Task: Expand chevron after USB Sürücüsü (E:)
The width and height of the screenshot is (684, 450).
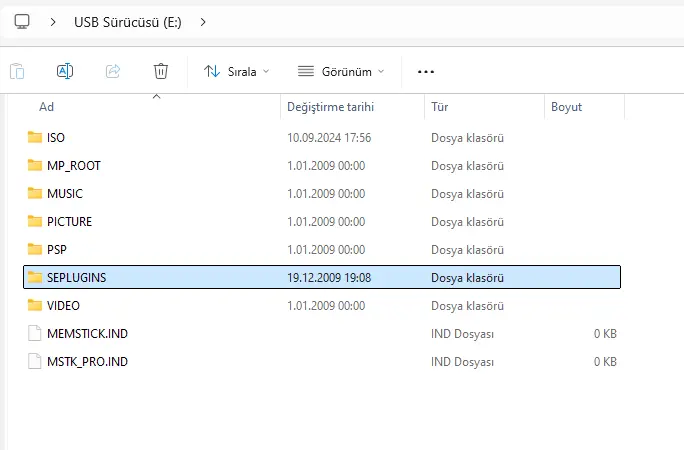Action: [203, 22]
